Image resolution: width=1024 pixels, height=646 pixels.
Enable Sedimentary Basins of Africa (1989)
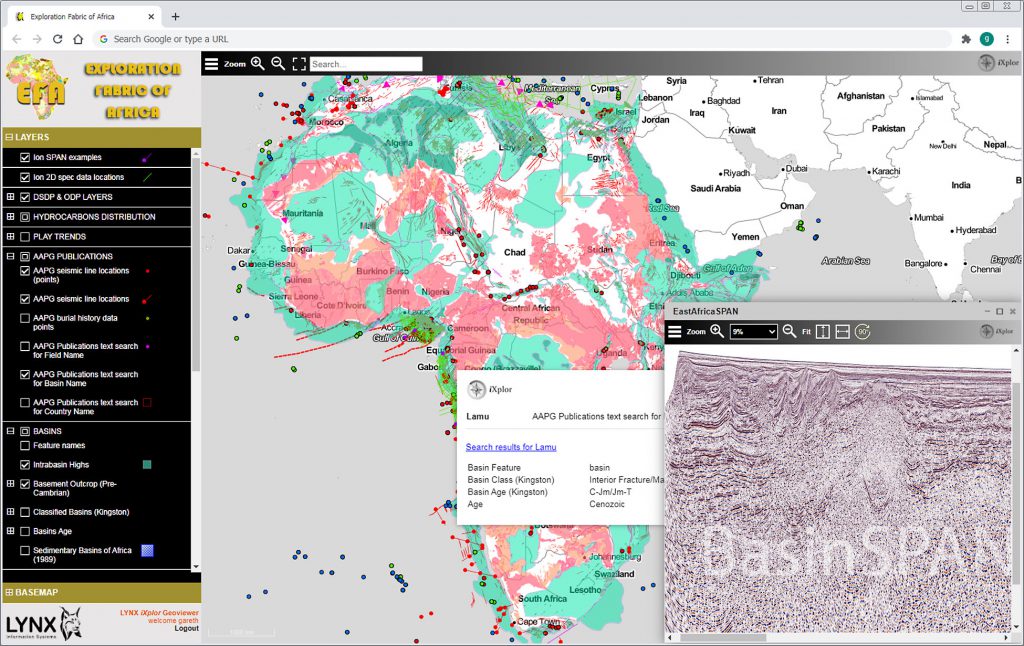click(25, 551)
